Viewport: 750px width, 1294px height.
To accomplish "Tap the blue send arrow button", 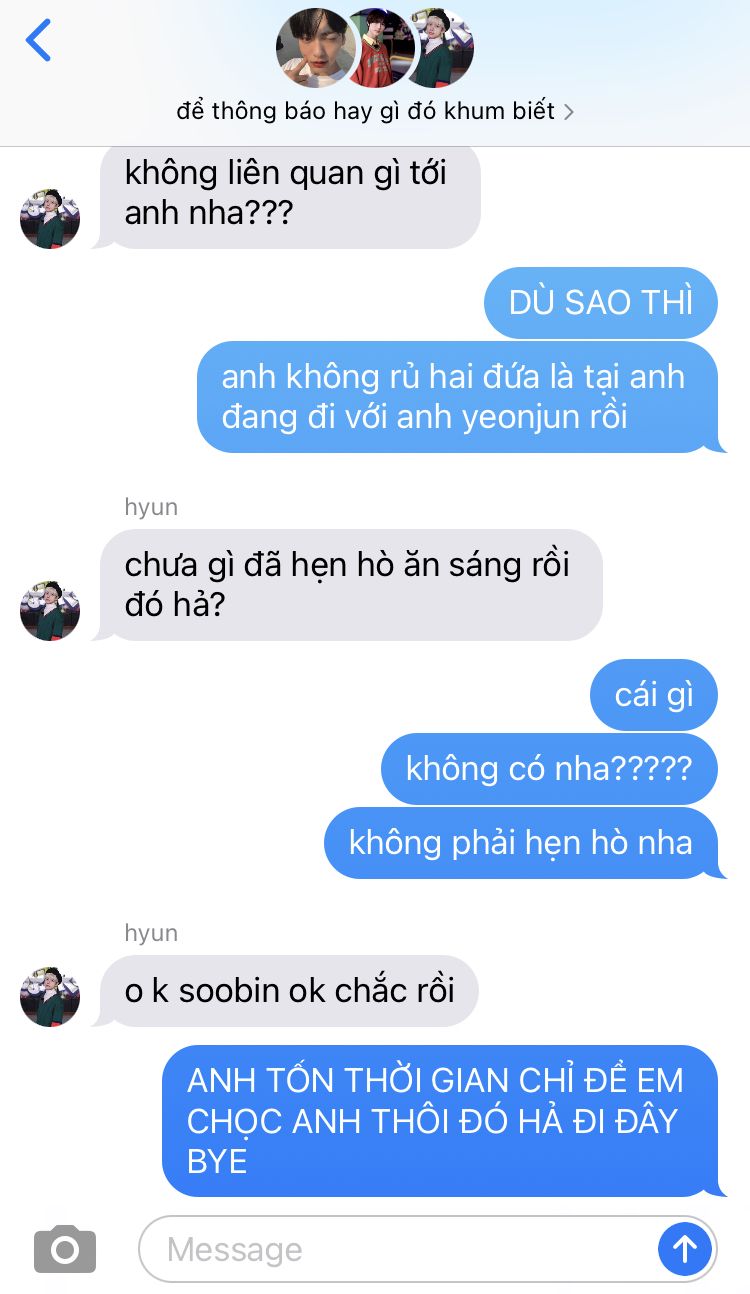I will (x=685, y=1248).
